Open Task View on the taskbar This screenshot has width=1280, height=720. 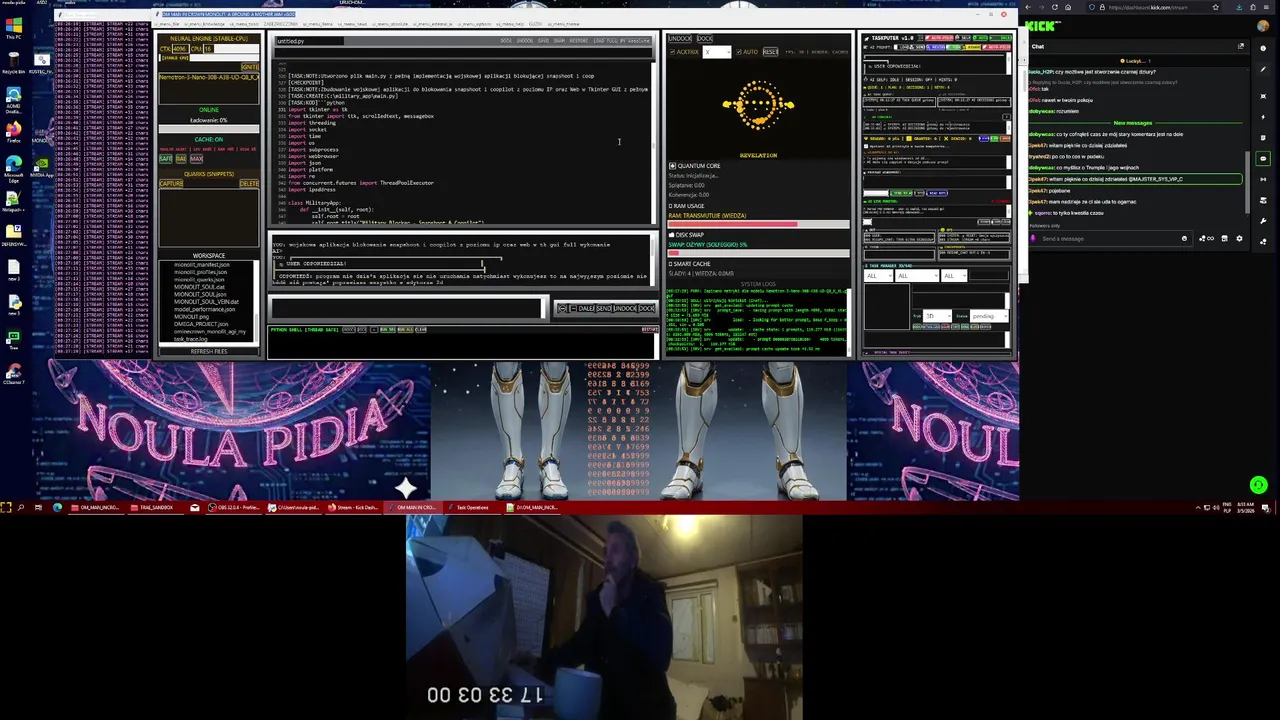38,508
